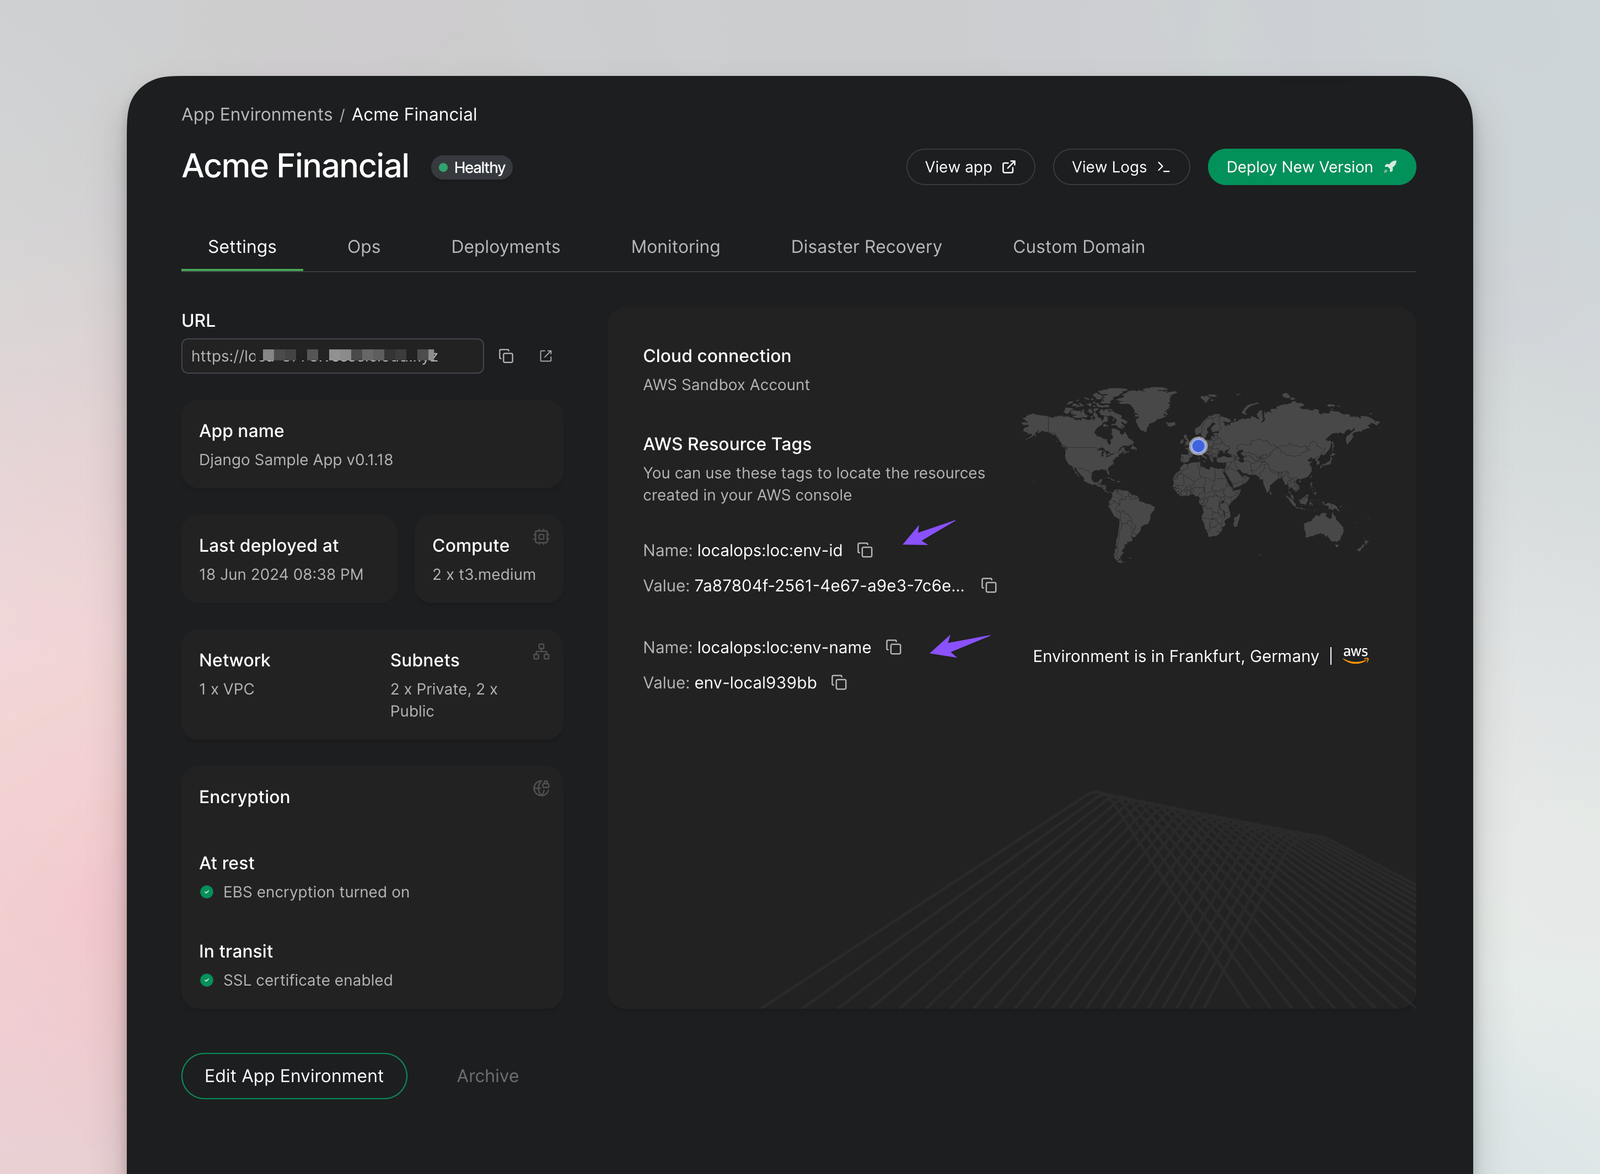Click the URL input field
The width and height of the screenshot is (1600, 1174).
point(333,356)
